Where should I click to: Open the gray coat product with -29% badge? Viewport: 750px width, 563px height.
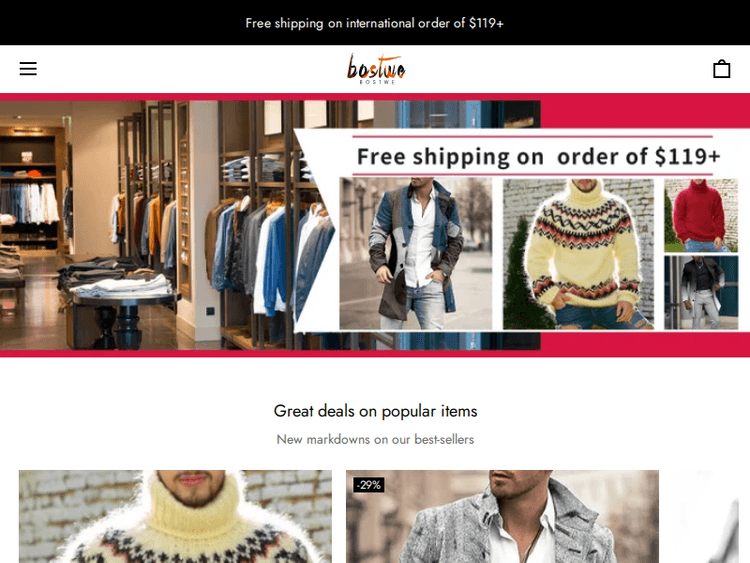pyautogui.click(x=502, y=516)
